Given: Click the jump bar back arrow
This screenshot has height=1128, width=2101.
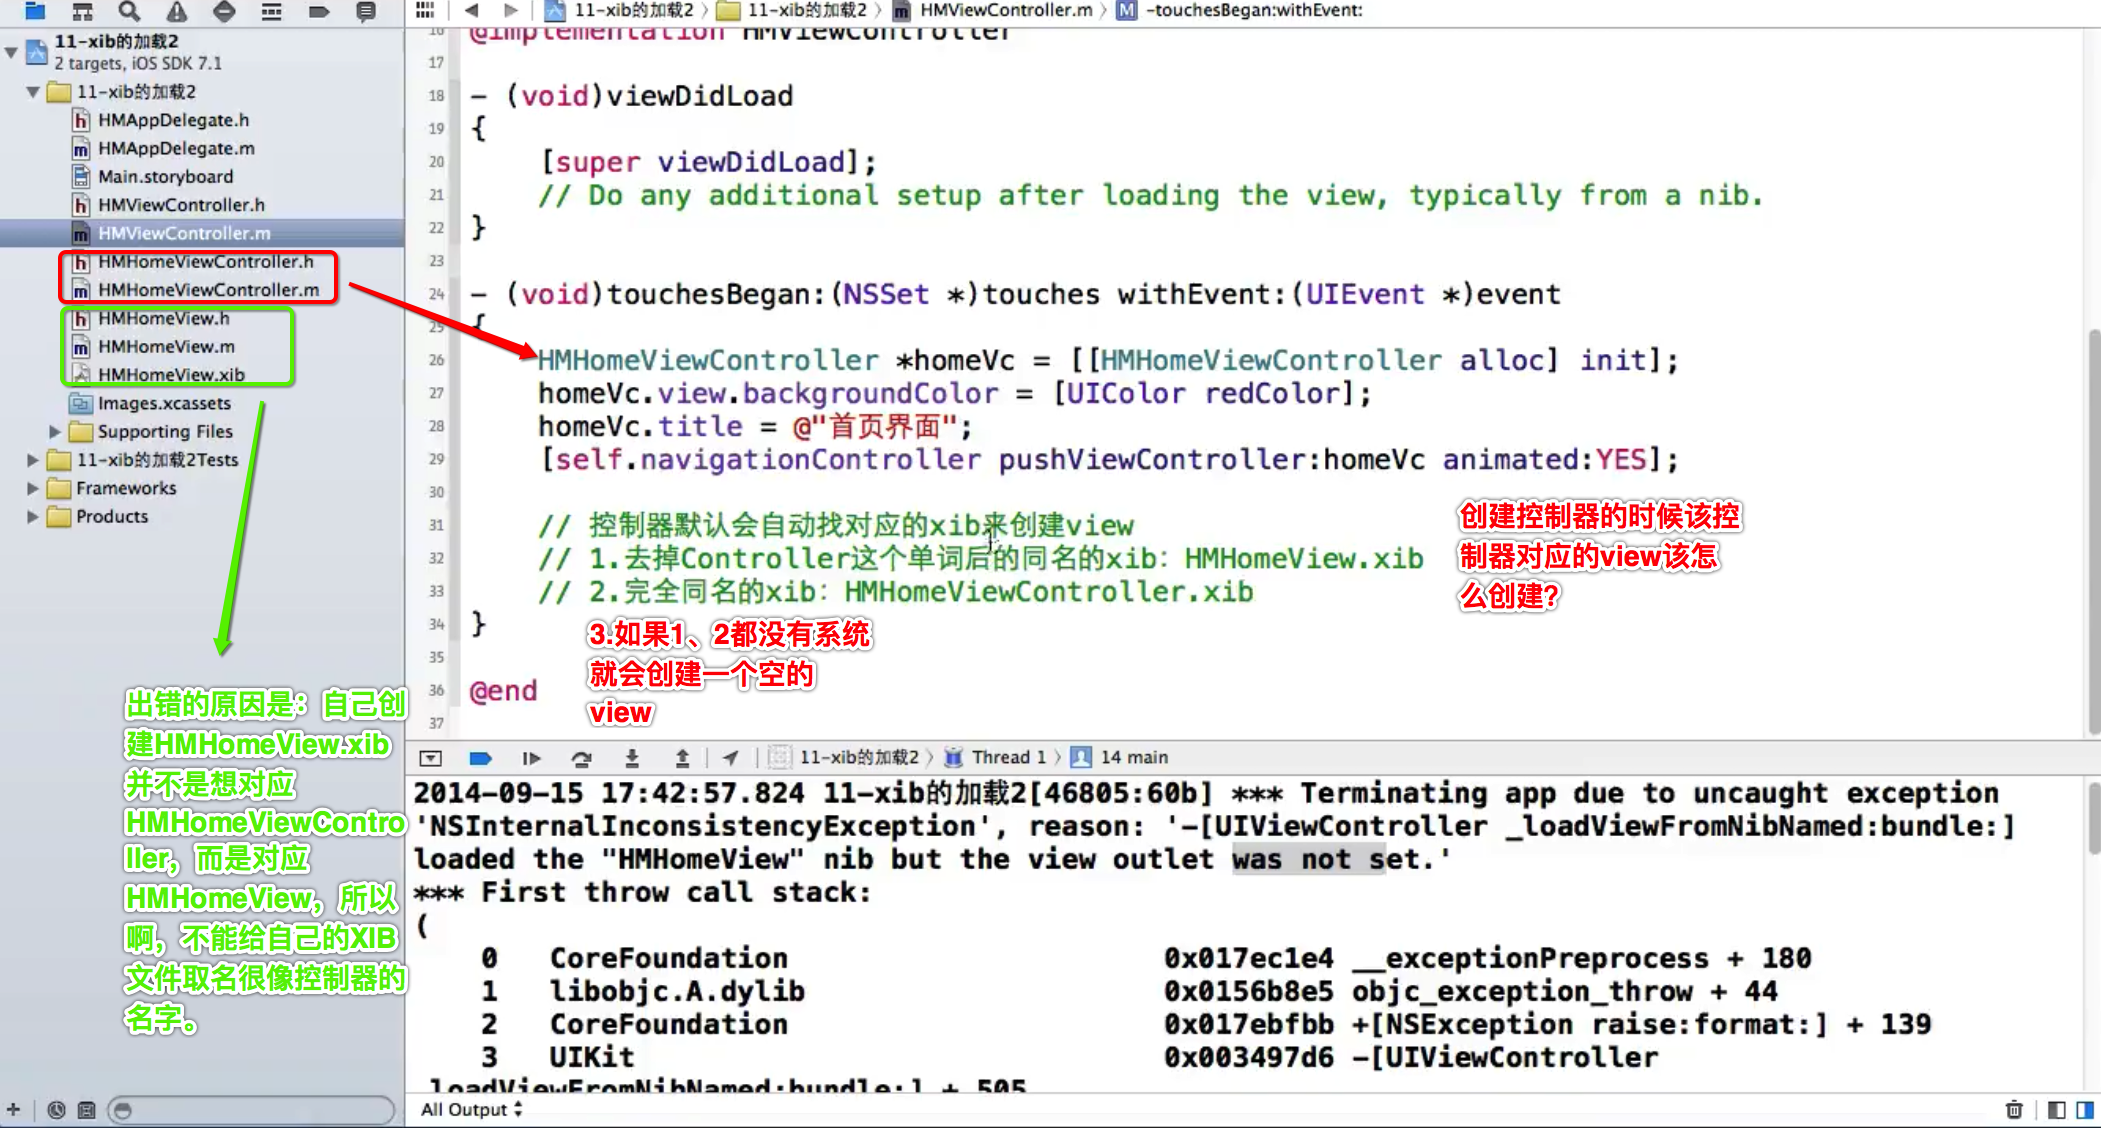Looking at the screenshot, I should pyautogui.click(x=470, y=11).
